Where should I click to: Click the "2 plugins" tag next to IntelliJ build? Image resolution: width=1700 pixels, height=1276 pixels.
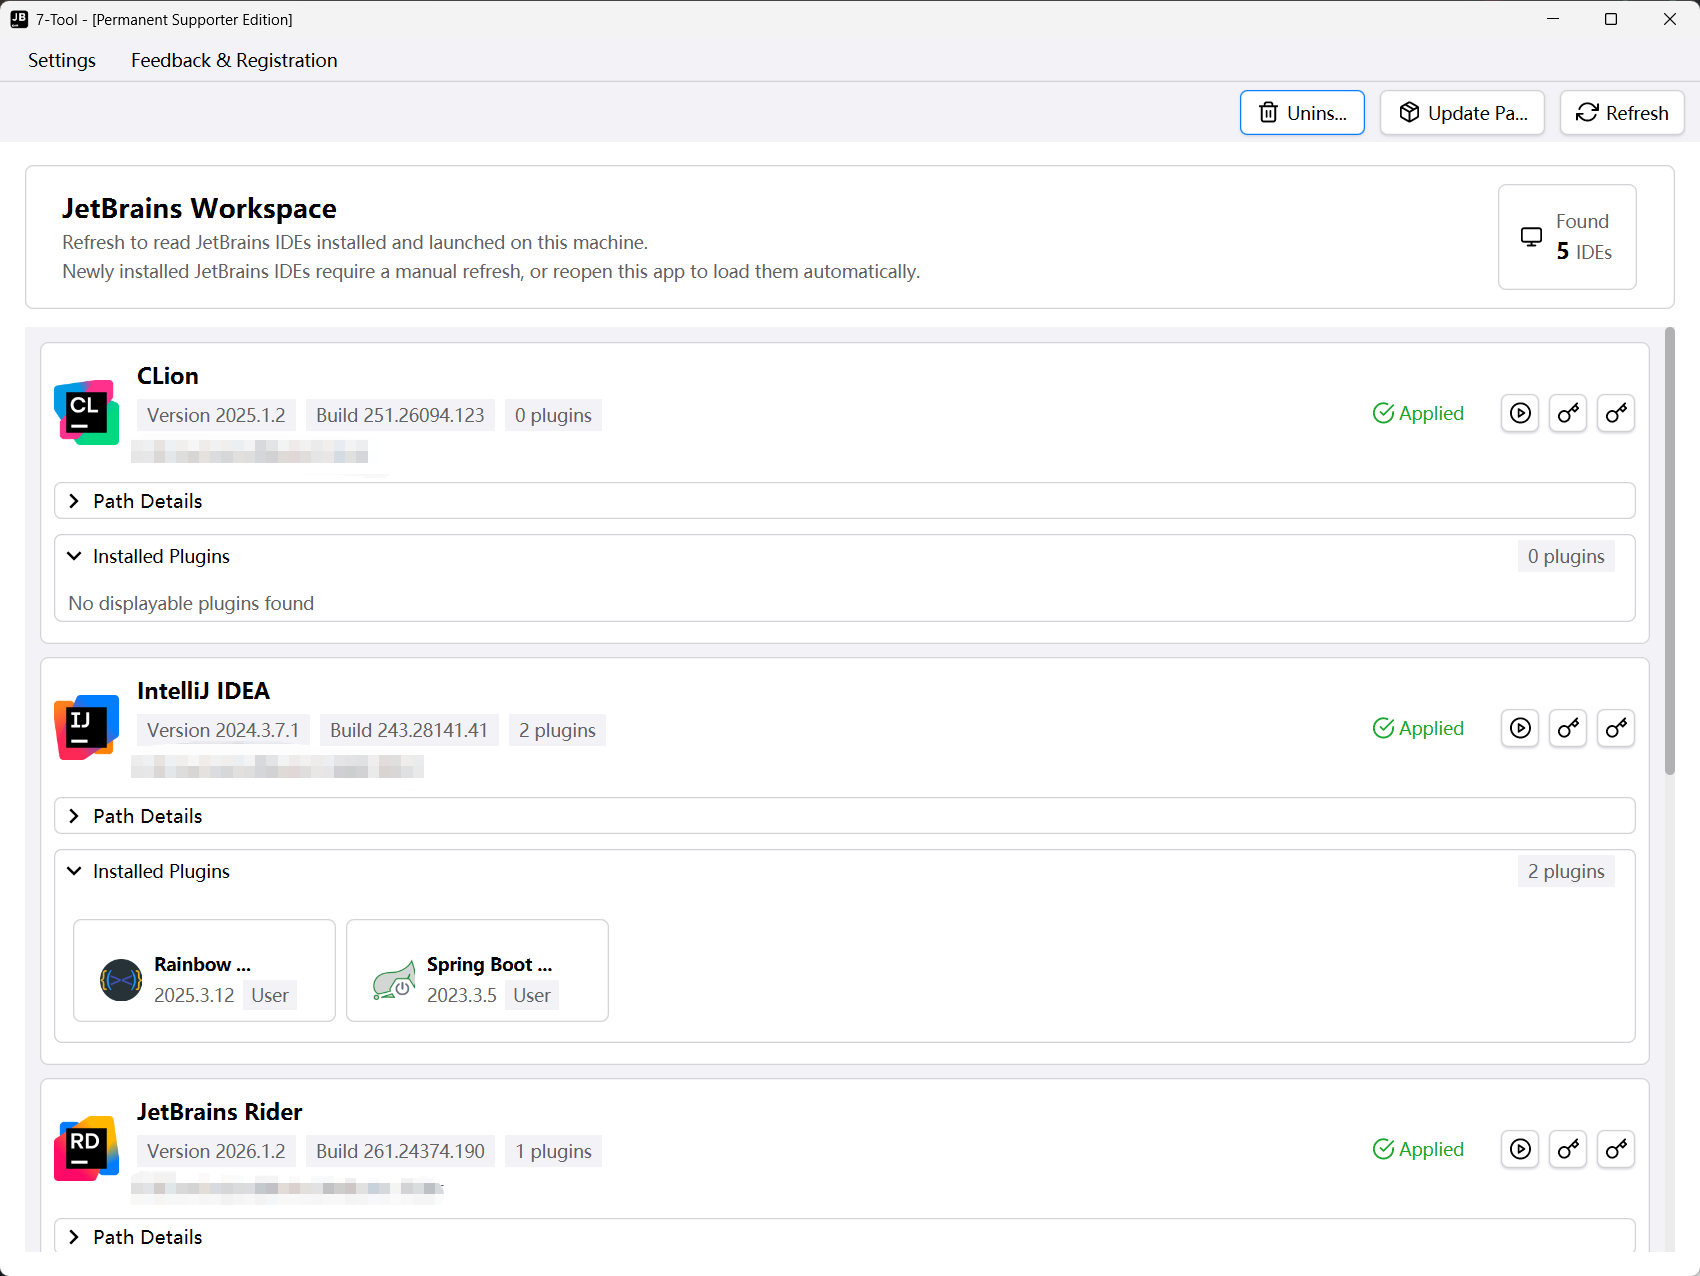click(557, 730)
